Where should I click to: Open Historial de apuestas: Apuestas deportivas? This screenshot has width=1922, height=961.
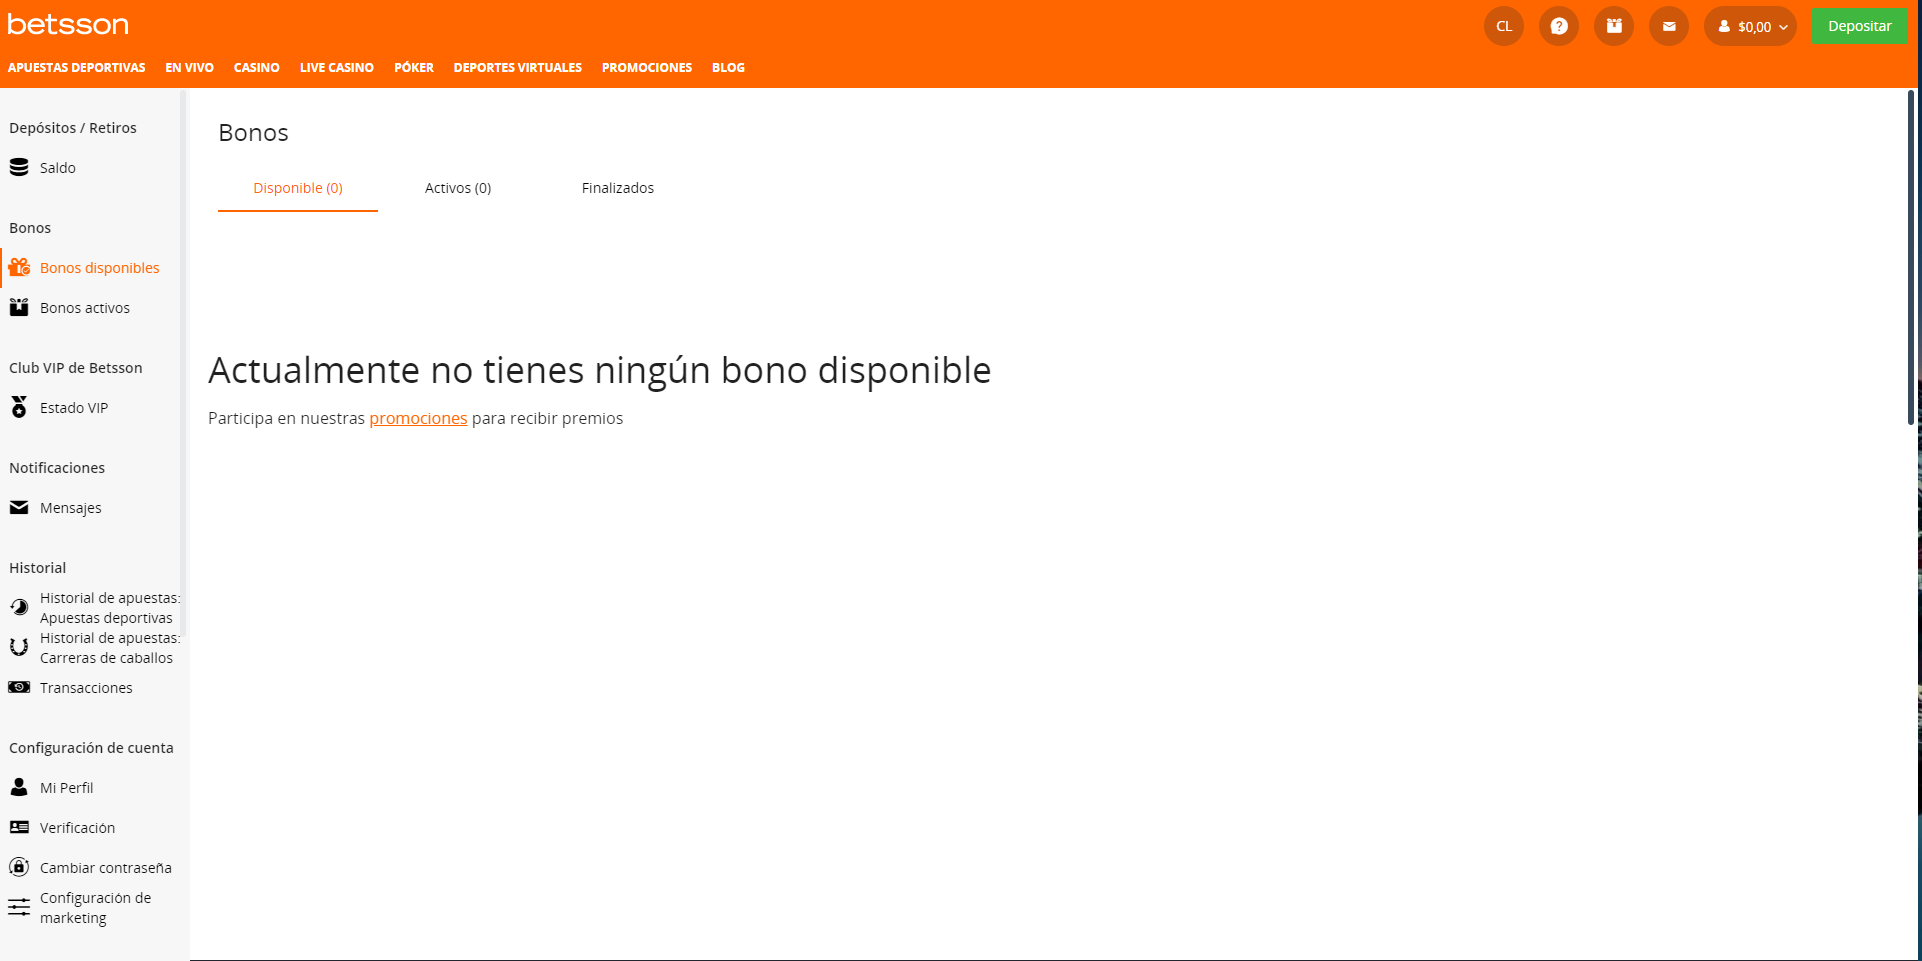click(110, 608)
